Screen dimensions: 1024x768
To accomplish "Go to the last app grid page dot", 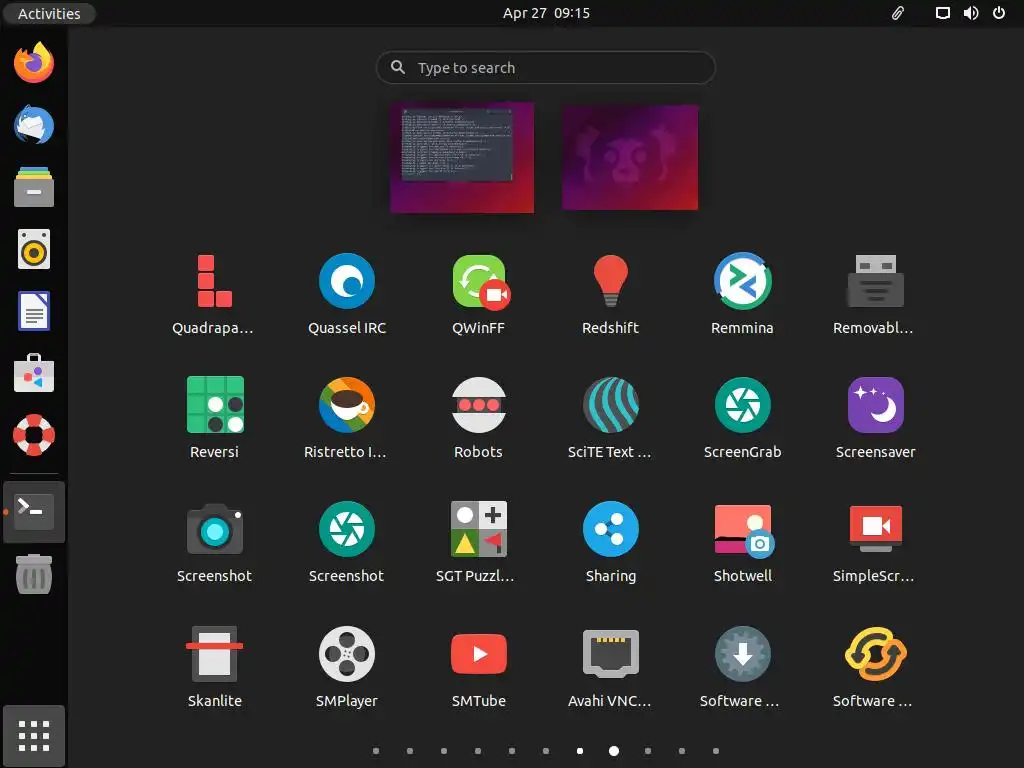I will click(716, 751).
